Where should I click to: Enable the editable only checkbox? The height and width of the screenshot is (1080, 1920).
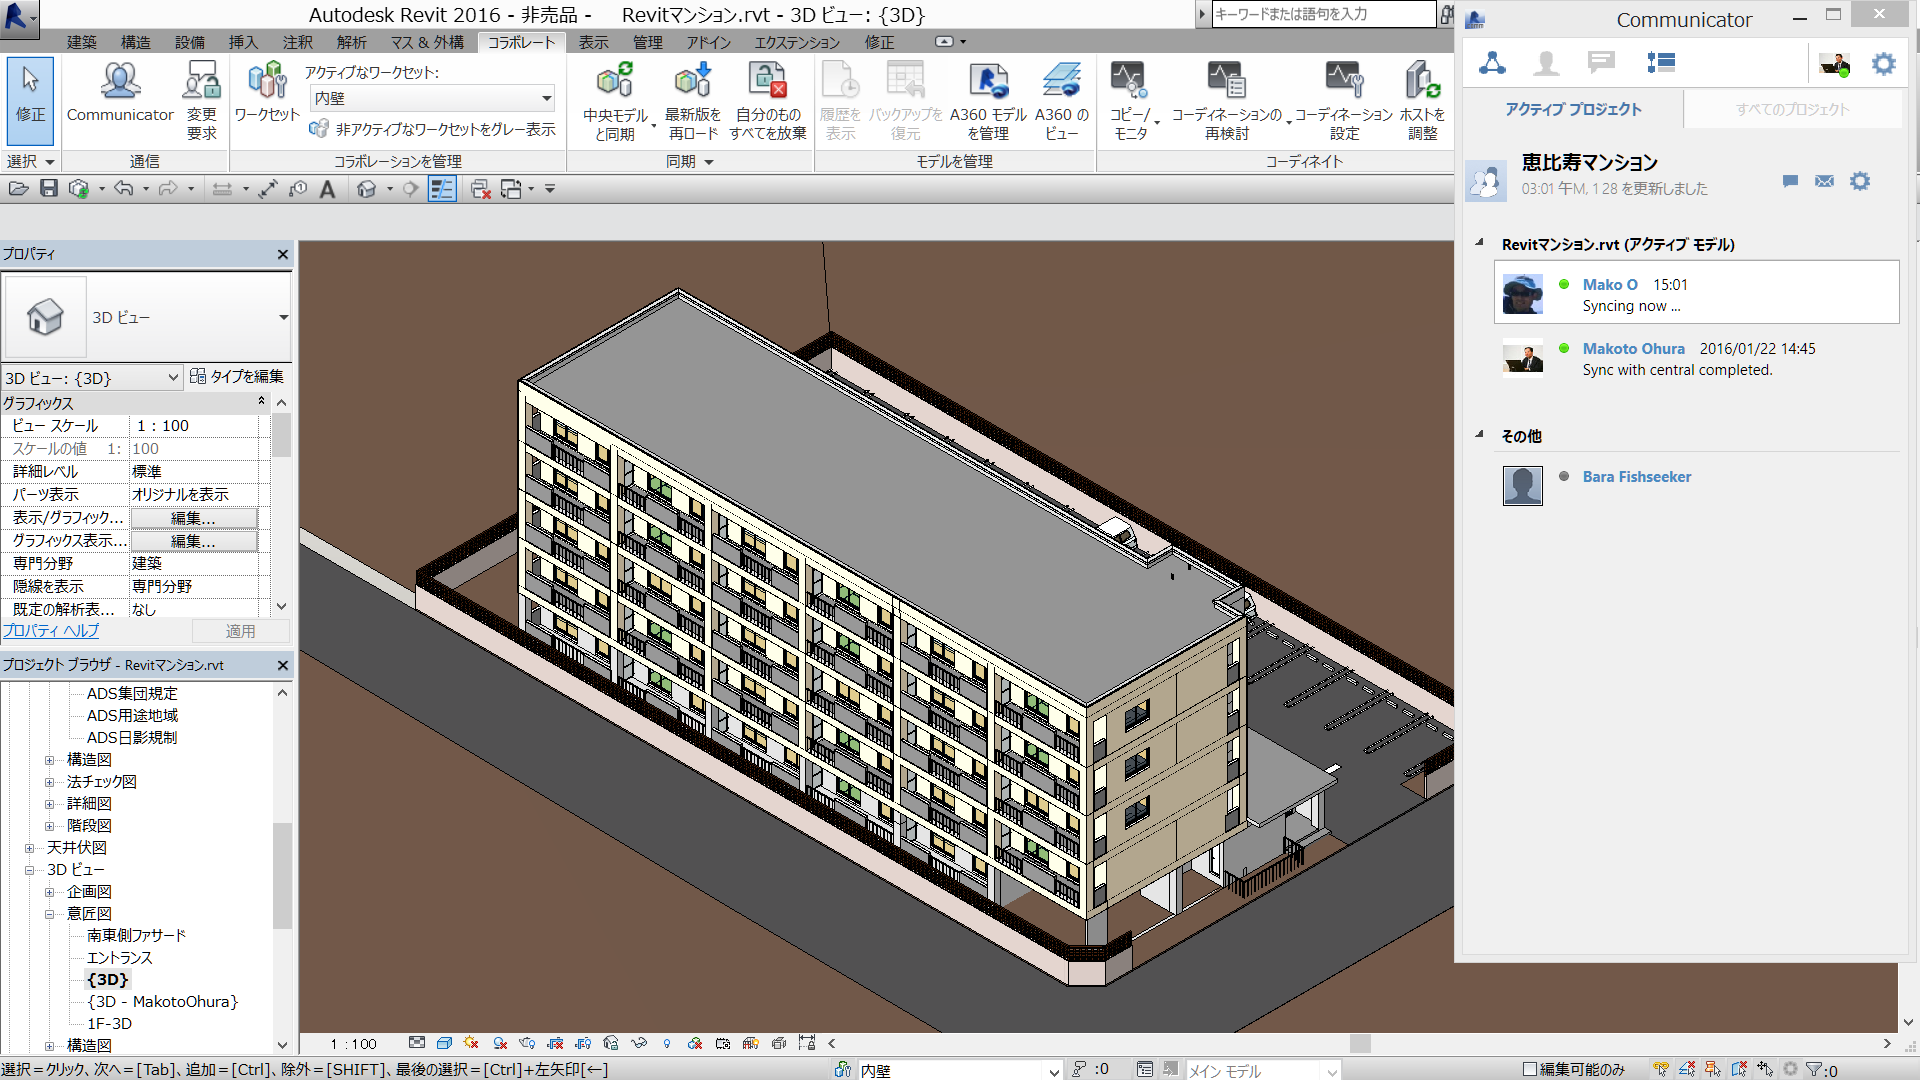1529,1069
